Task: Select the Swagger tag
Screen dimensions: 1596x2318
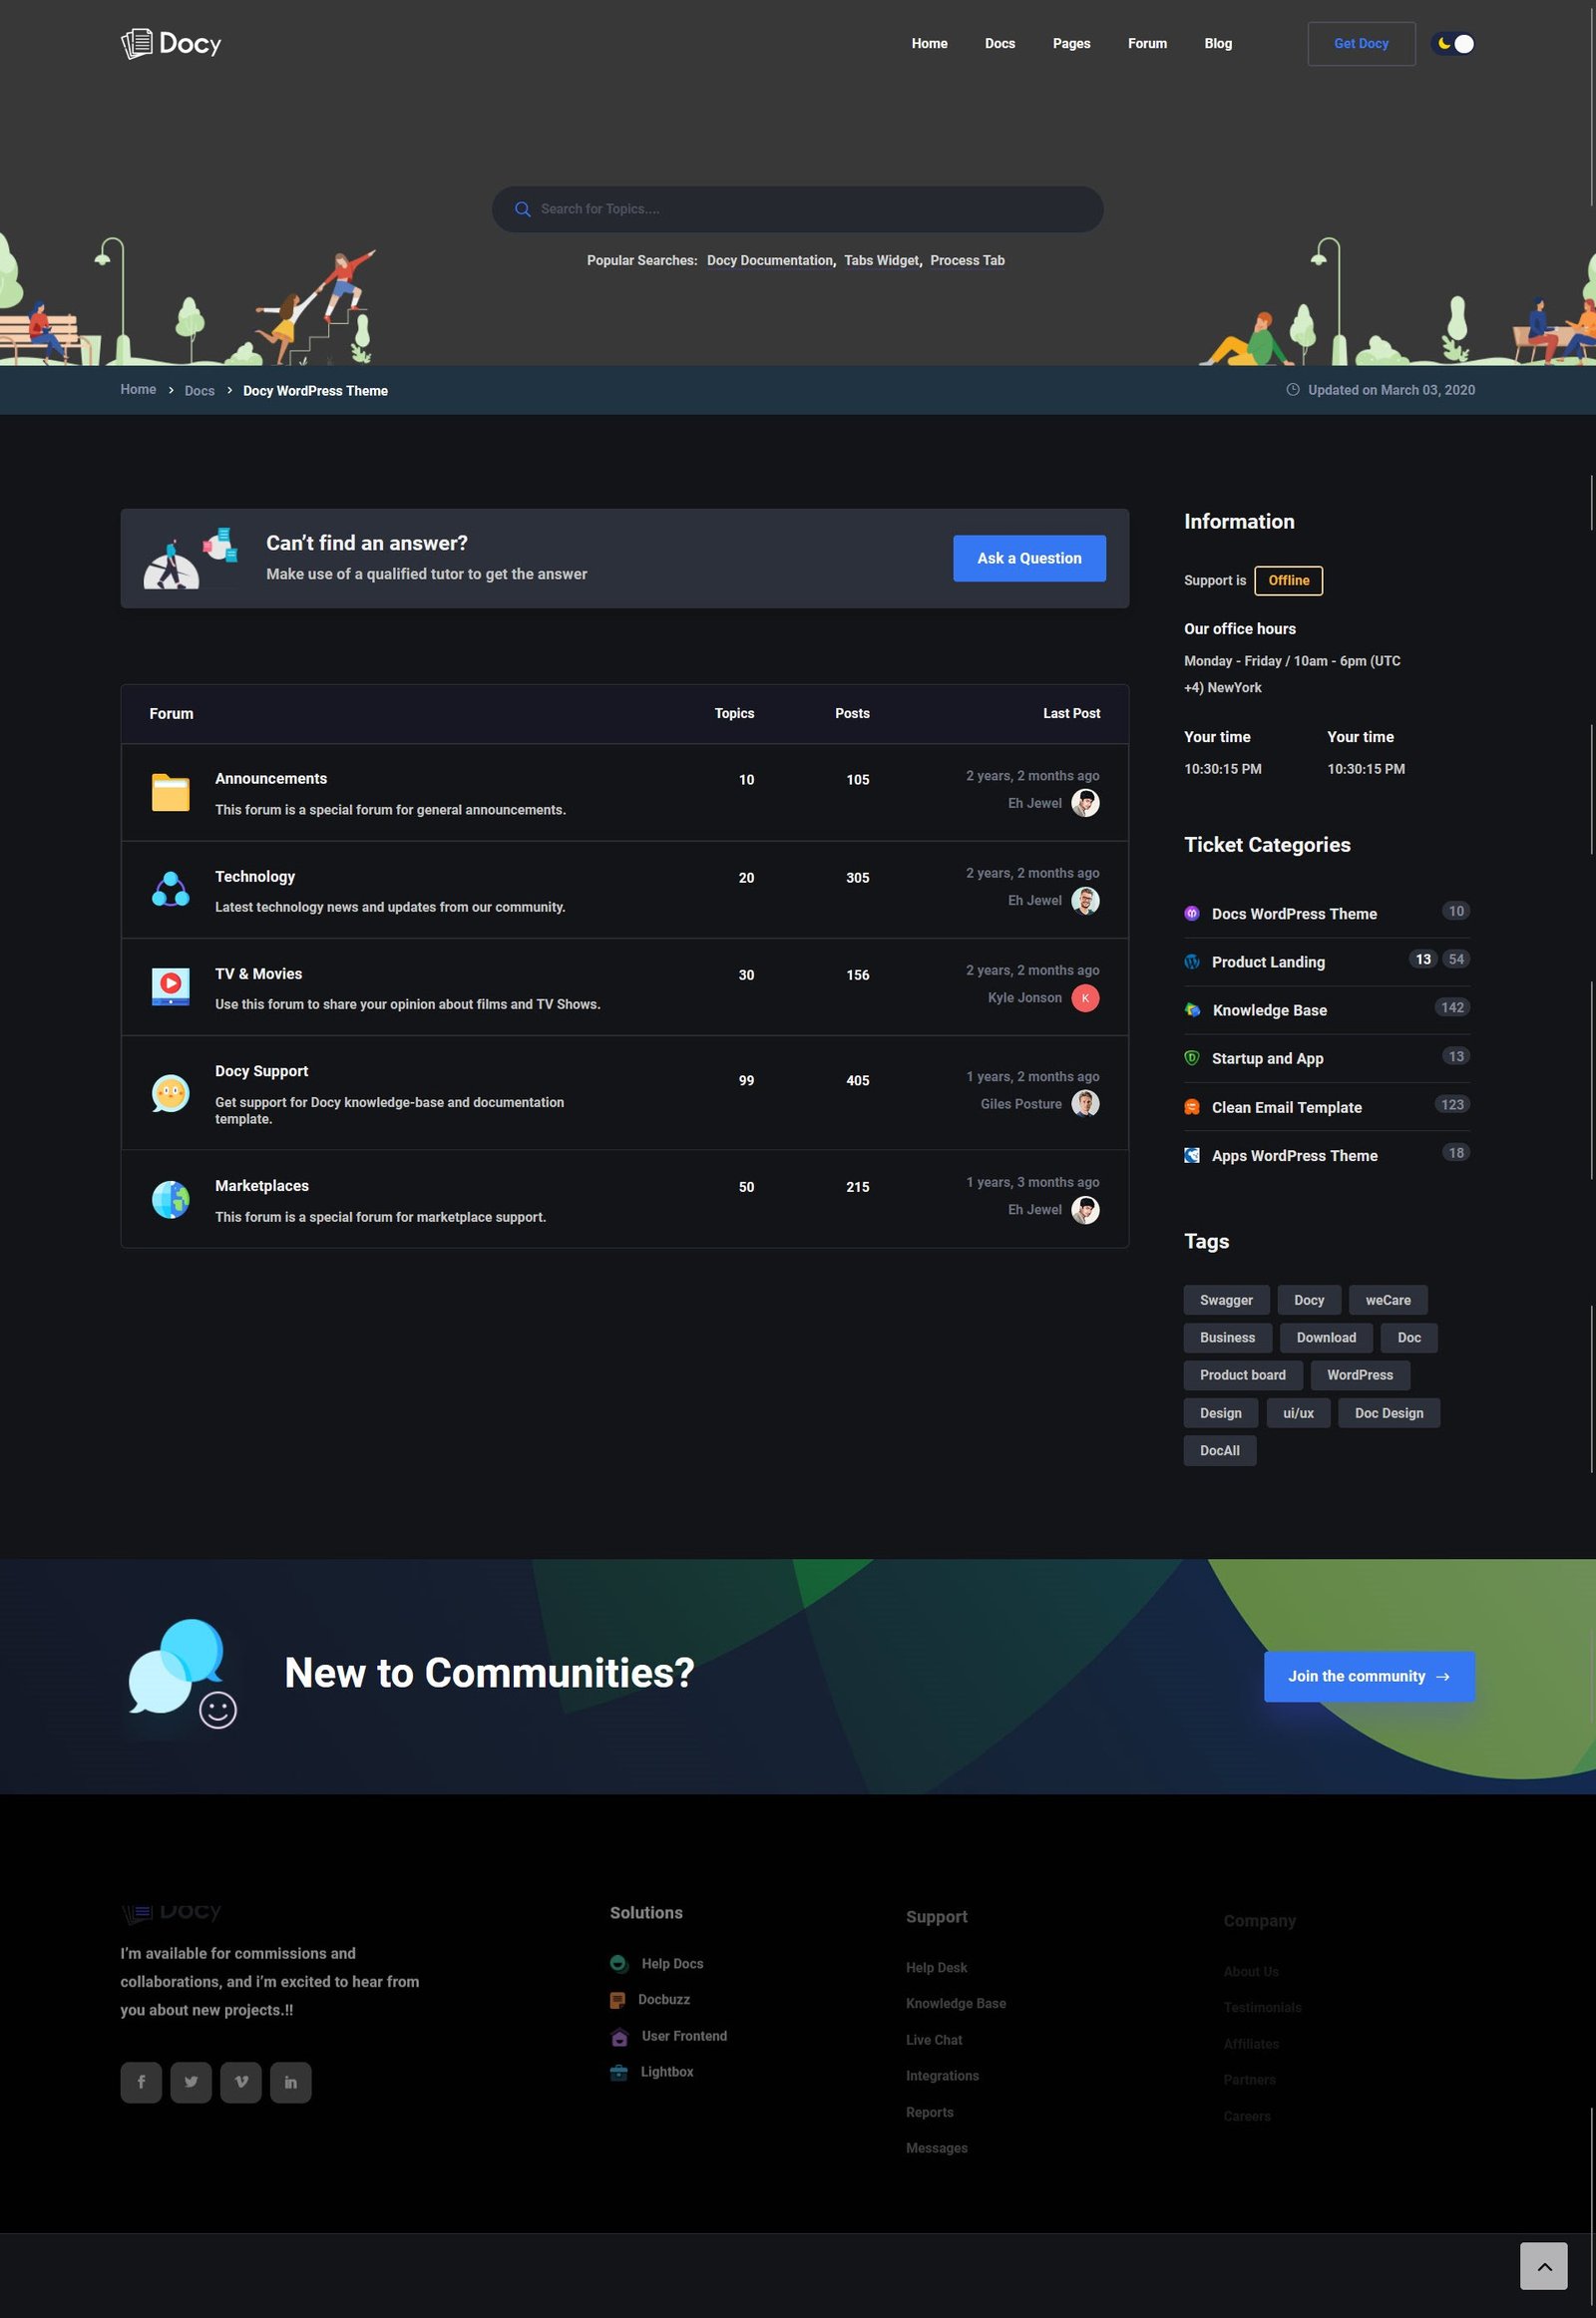Action: click(x=1226, y=1300)
